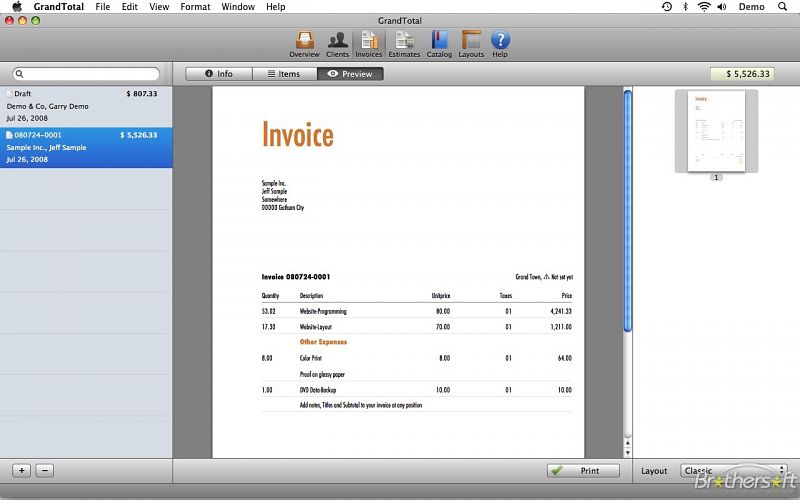The width and height of the screenshot is (800, 500).
Task: Open the Estimates toolbar icon
Action: tap(404, 41)
